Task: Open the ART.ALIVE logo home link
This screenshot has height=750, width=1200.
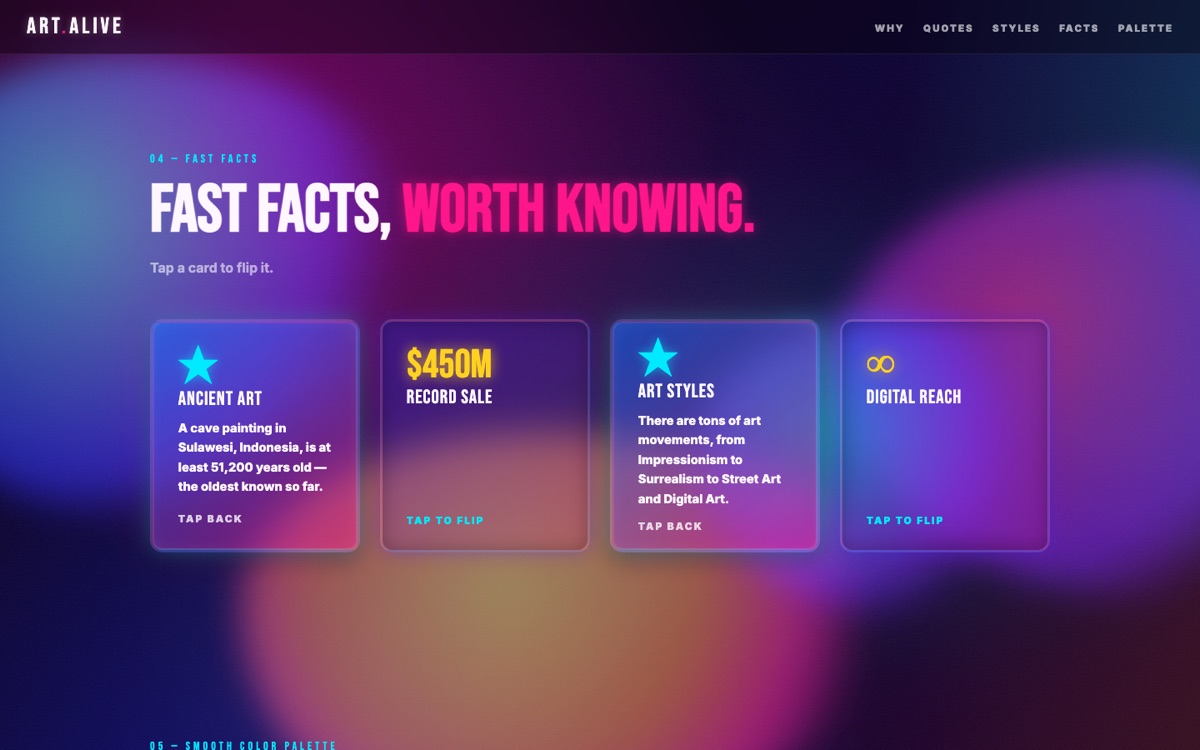Action: point(74,26)
